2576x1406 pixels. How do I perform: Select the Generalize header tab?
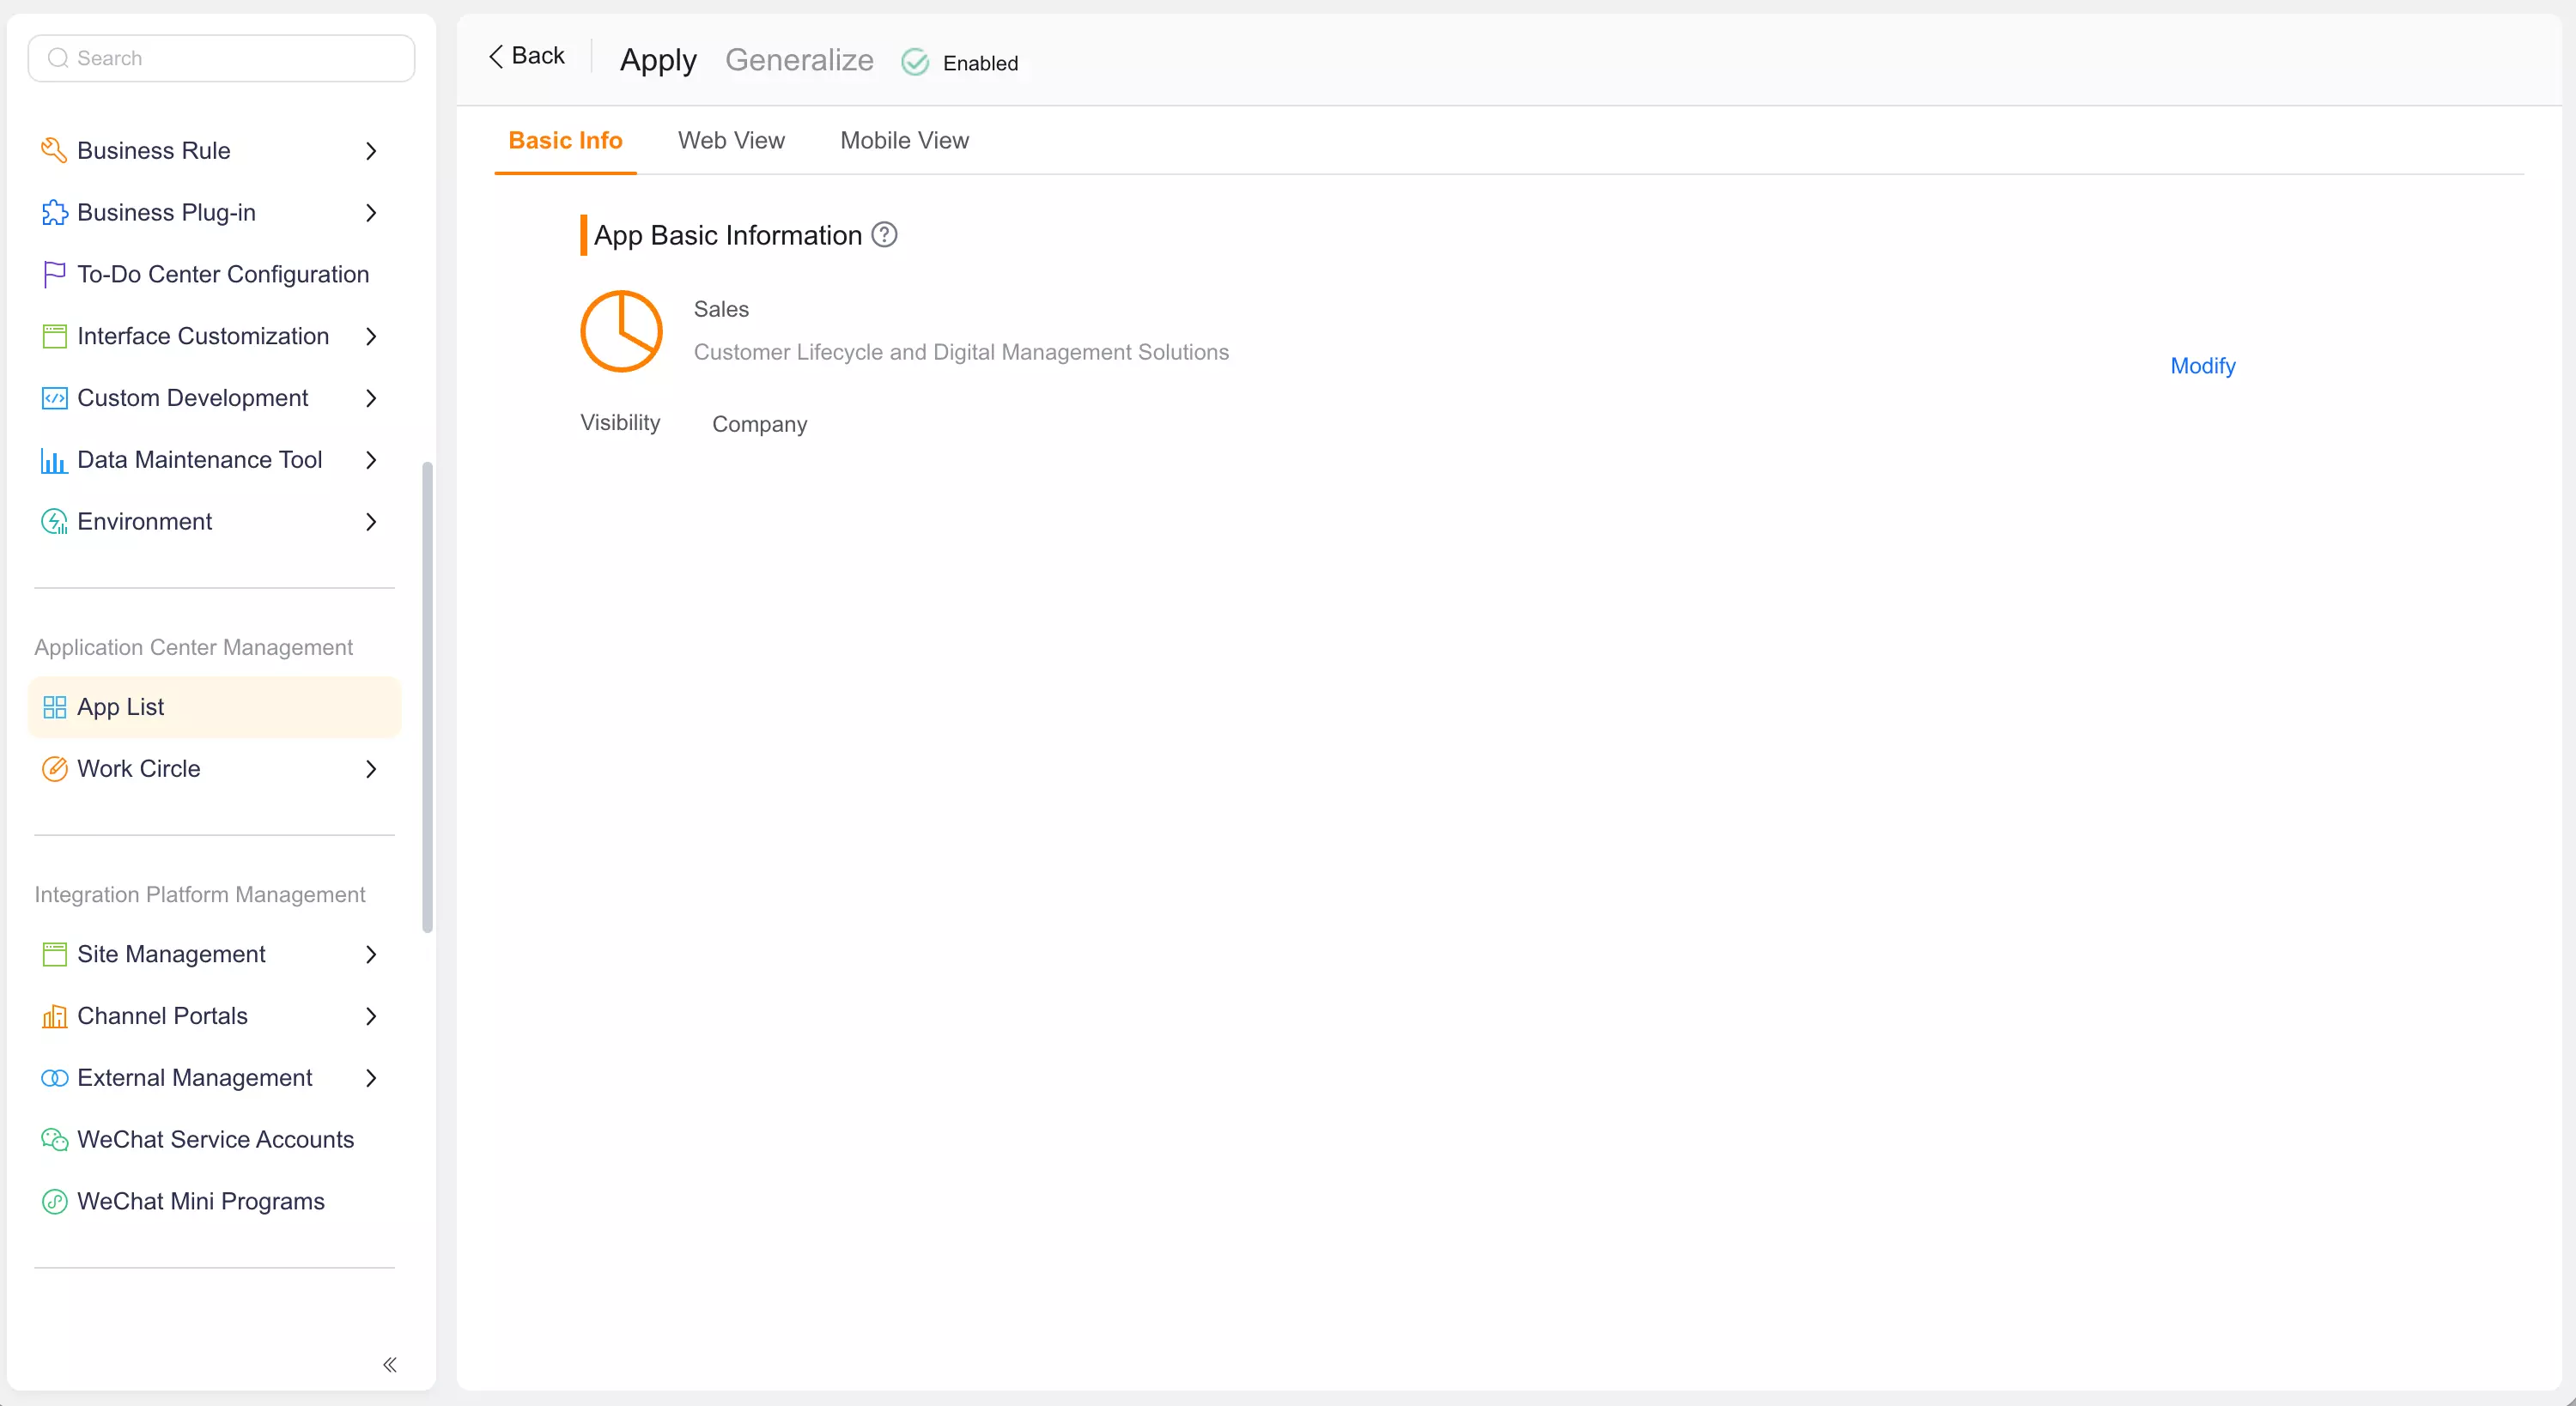click(x=799, y=60)
